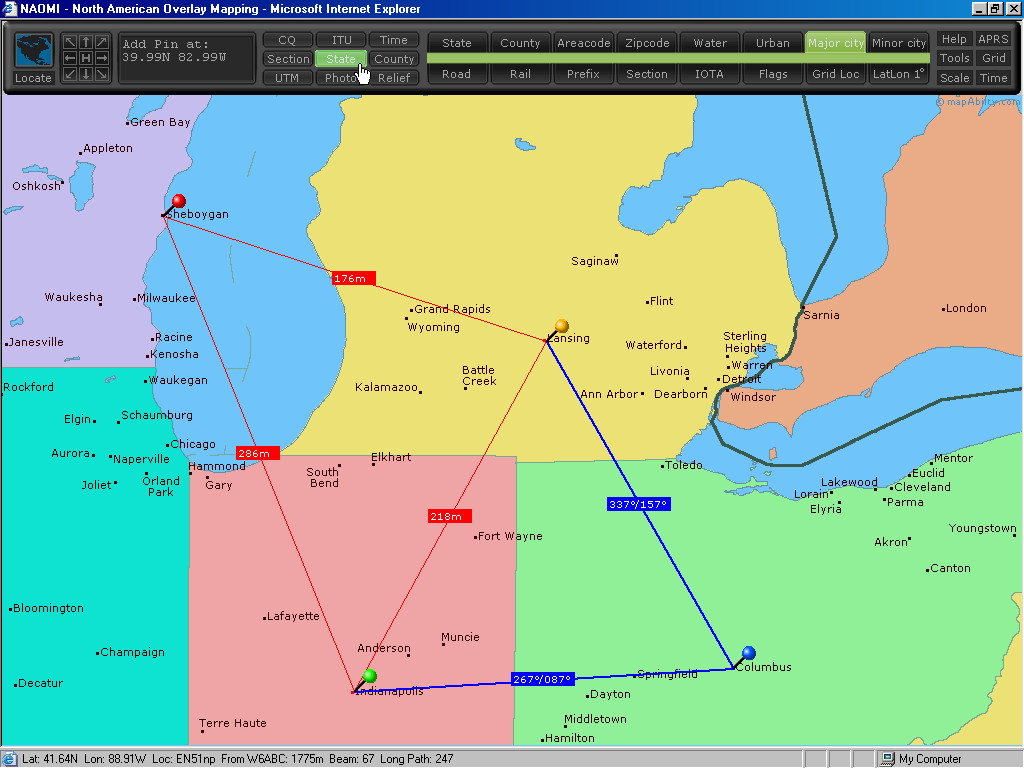Pan map east with right arrow

101,58
